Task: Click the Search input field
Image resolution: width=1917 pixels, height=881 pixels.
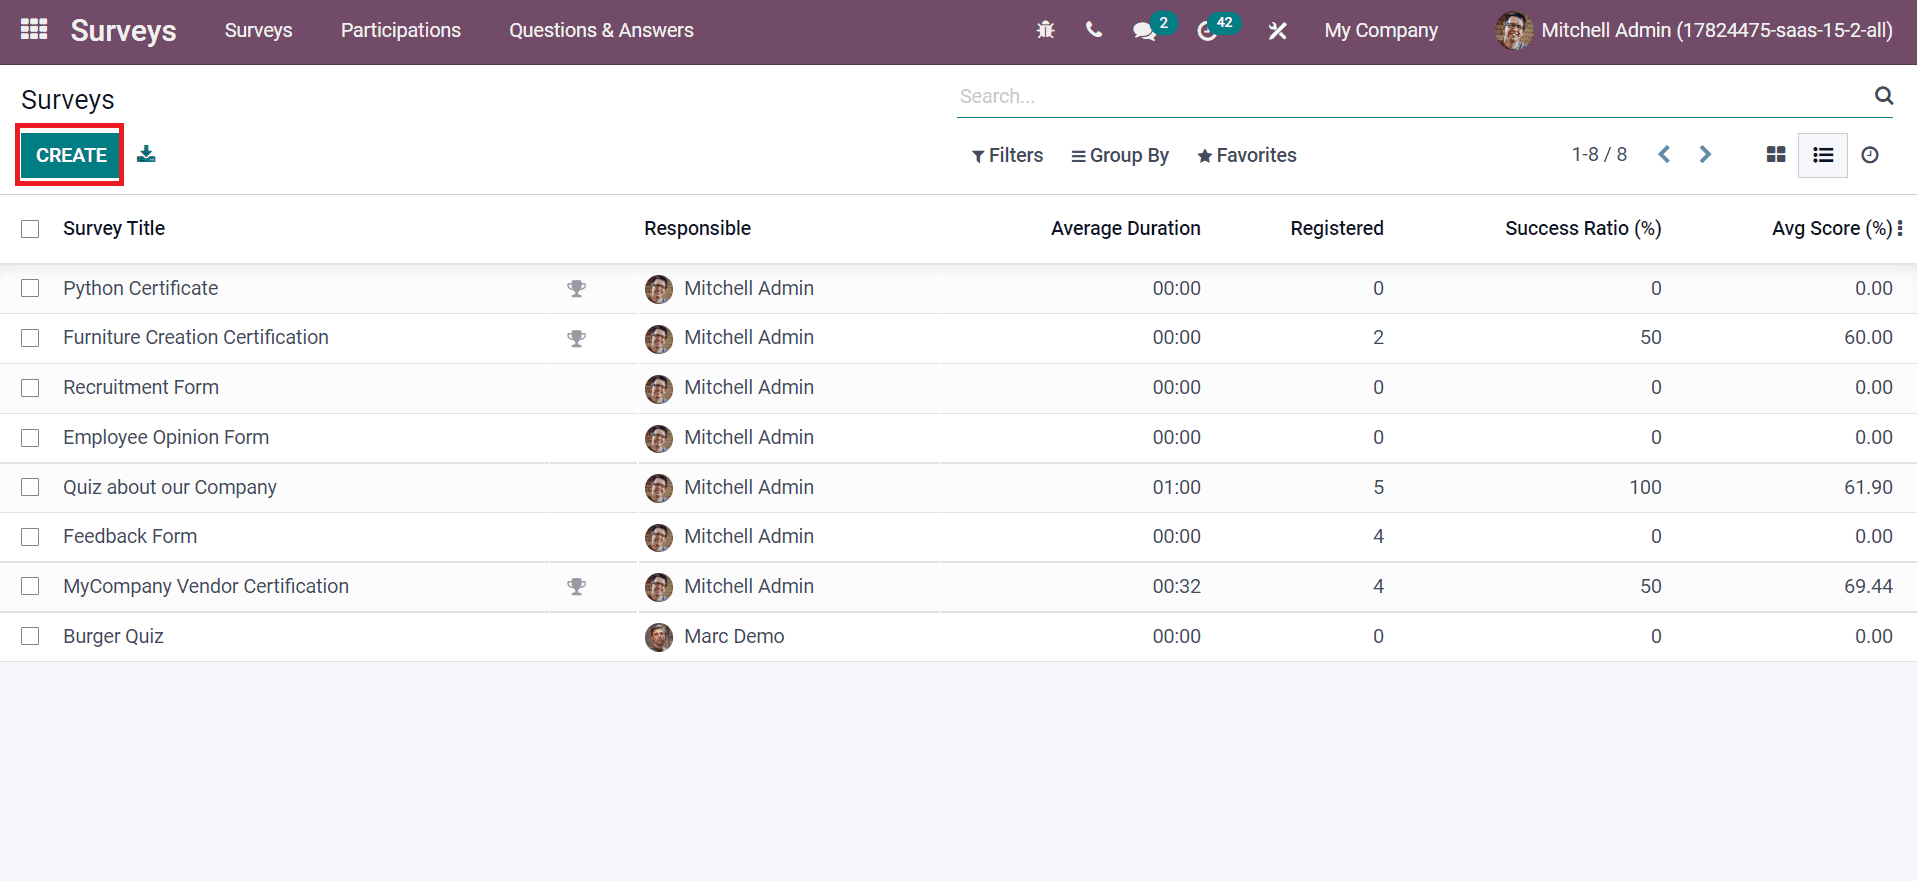Action: point(1412,96)
